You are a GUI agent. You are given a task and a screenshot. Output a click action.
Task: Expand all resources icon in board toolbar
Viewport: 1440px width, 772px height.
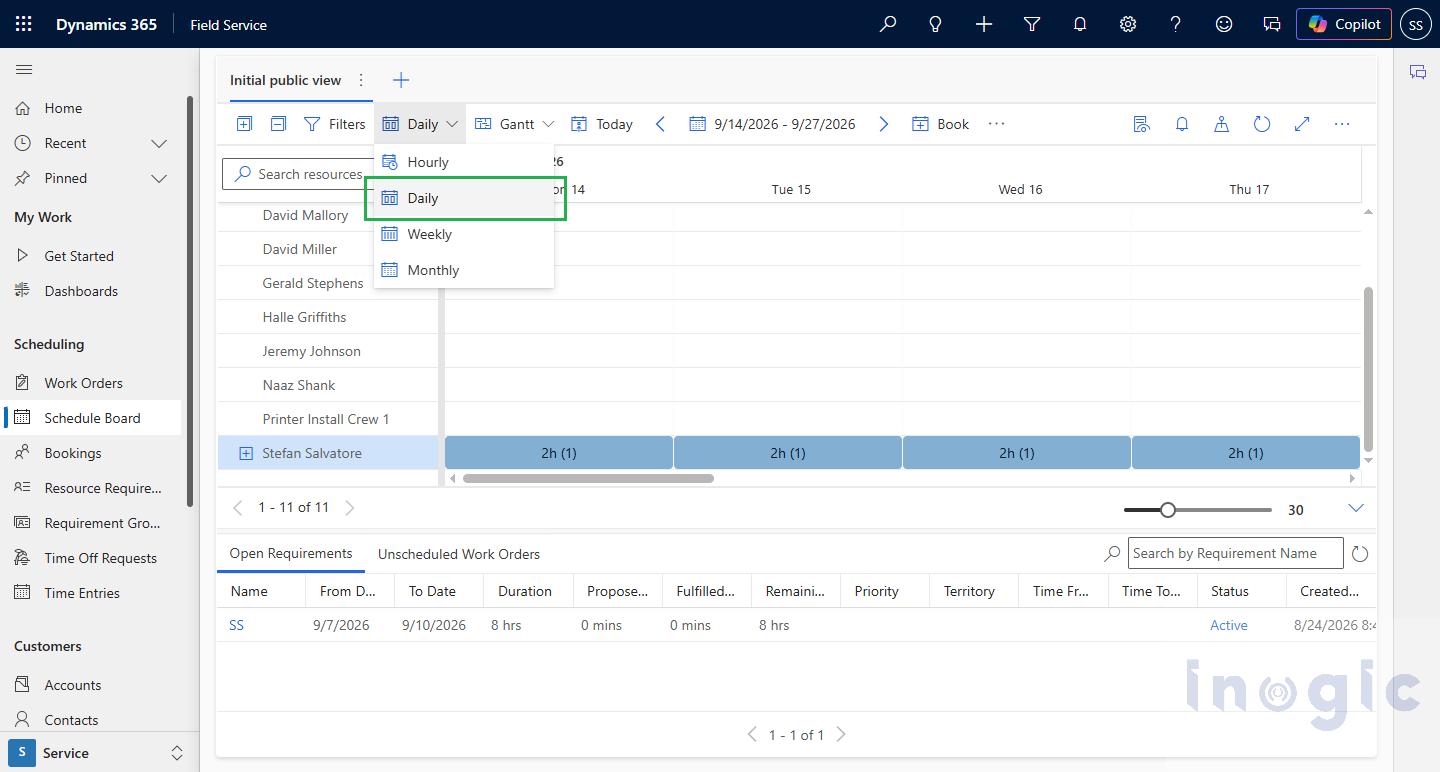[244, 124]
